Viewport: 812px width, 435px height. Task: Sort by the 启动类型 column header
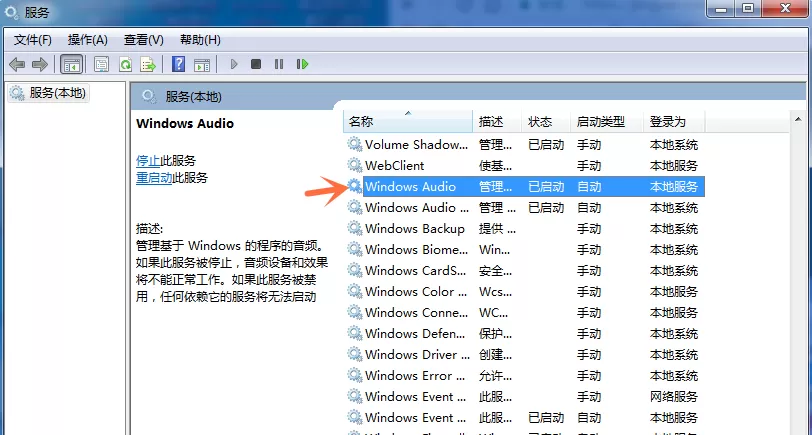606,122
